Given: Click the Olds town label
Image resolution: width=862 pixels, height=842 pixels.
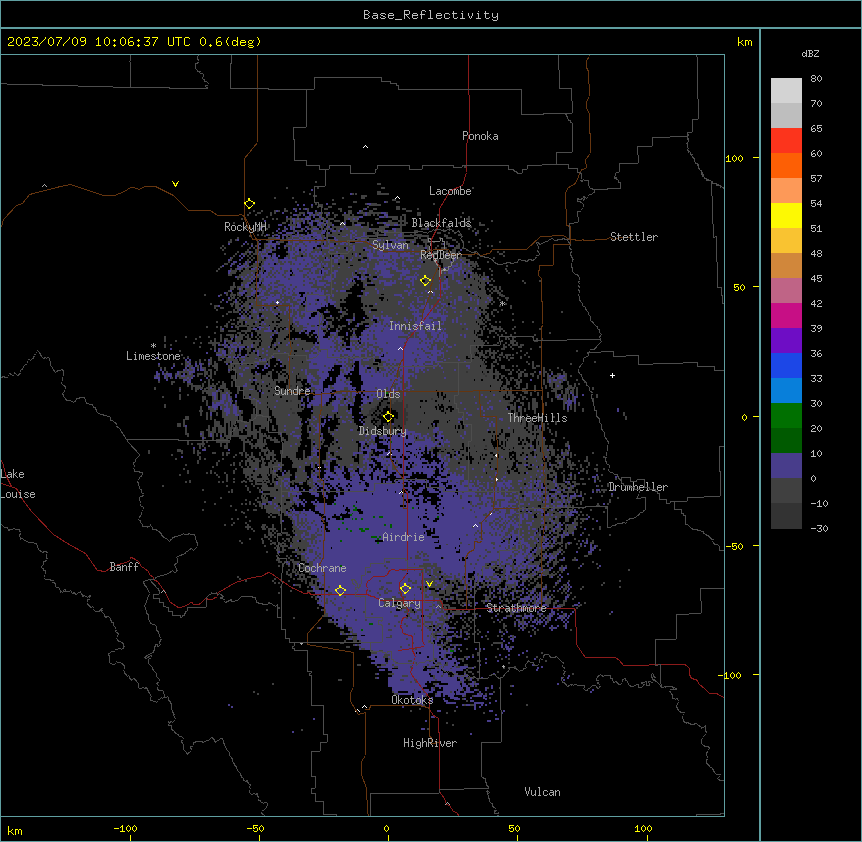Looking at the screenshot, I should point(388,394).
